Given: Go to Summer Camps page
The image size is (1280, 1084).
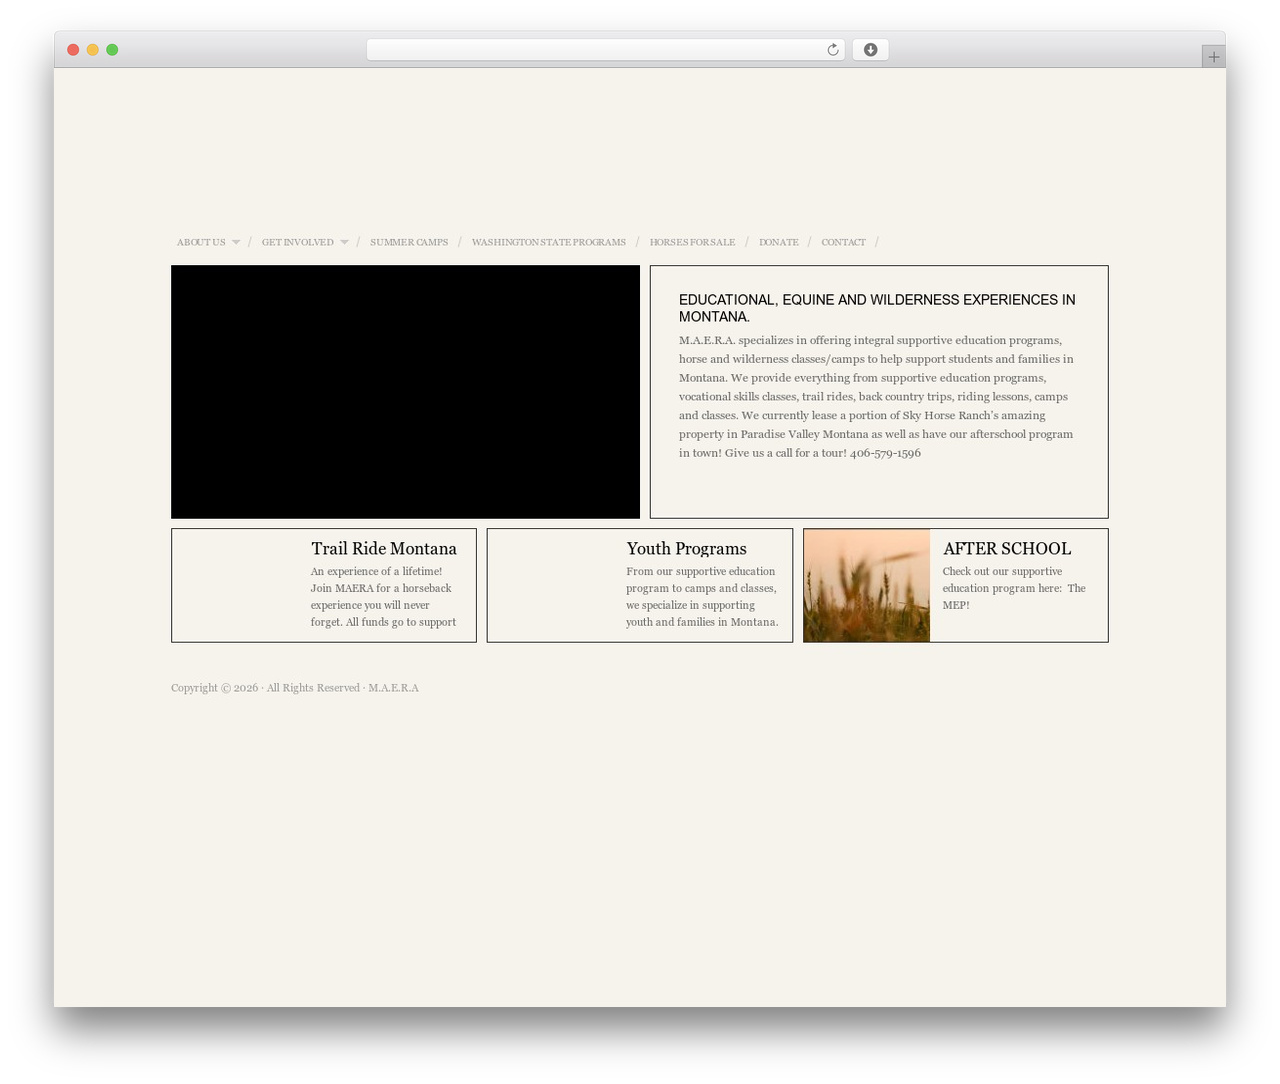Looking at the screenshot, I should (409, 242).
